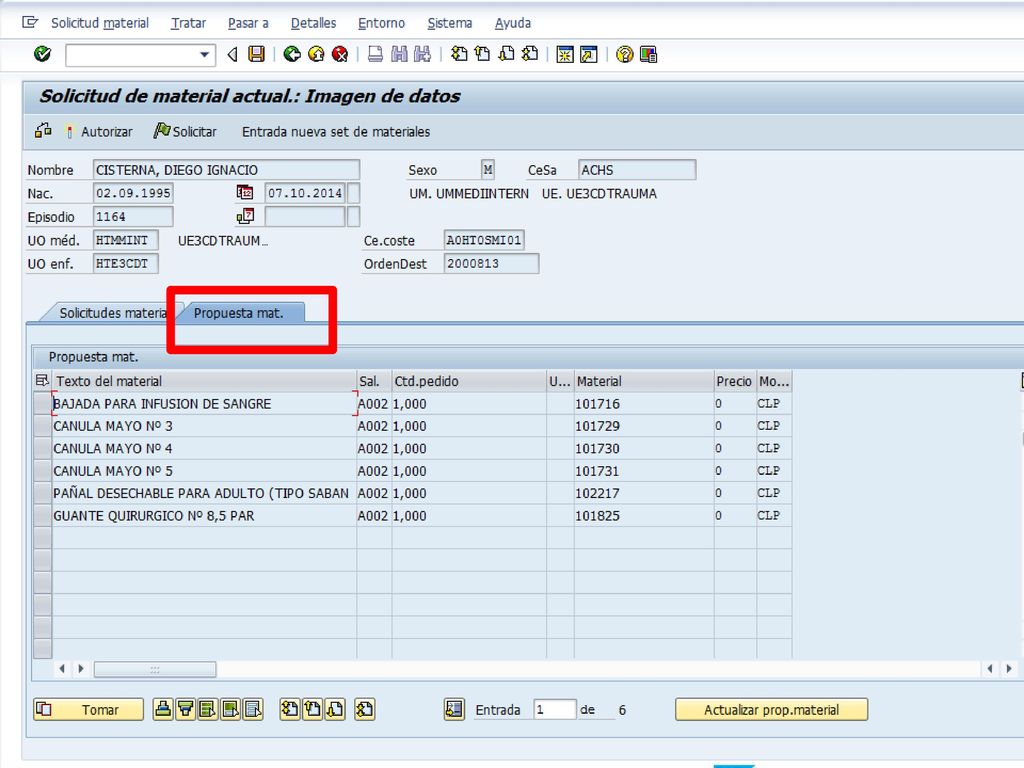Click the Actualizar prop.material button
1024x768 pixels.
[x=771, y=709]
